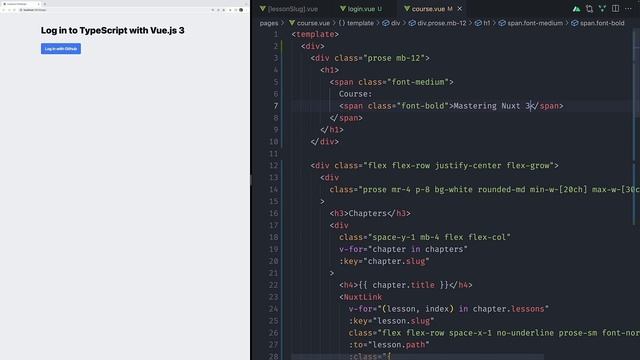Click the source control graph icon in the editor toolbar

[602, 9]
